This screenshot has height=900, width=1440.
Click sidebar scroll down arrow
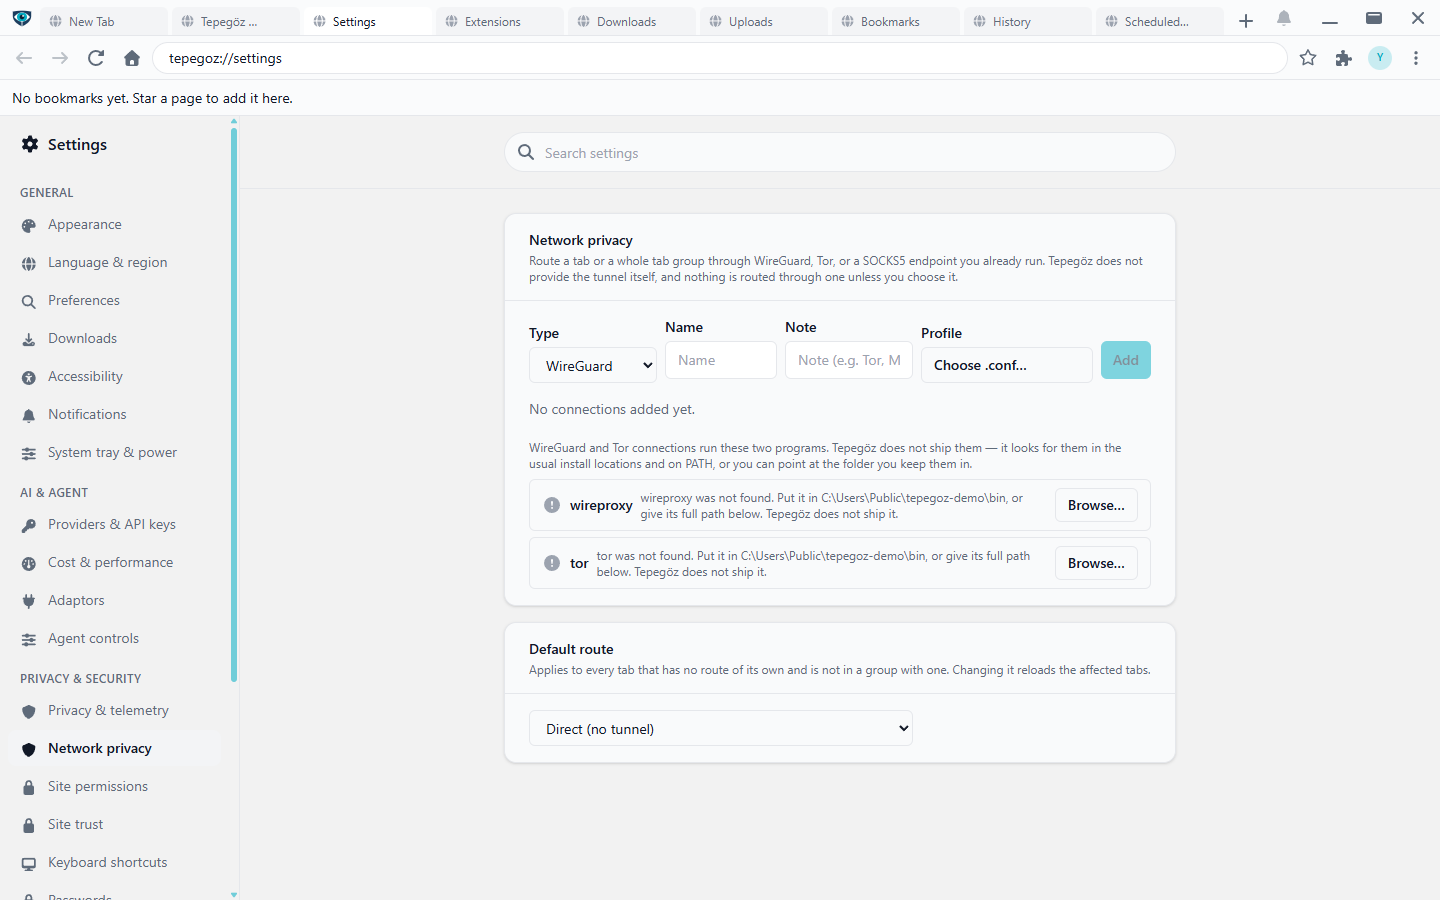pyautogui.click(x=234, y=894)
